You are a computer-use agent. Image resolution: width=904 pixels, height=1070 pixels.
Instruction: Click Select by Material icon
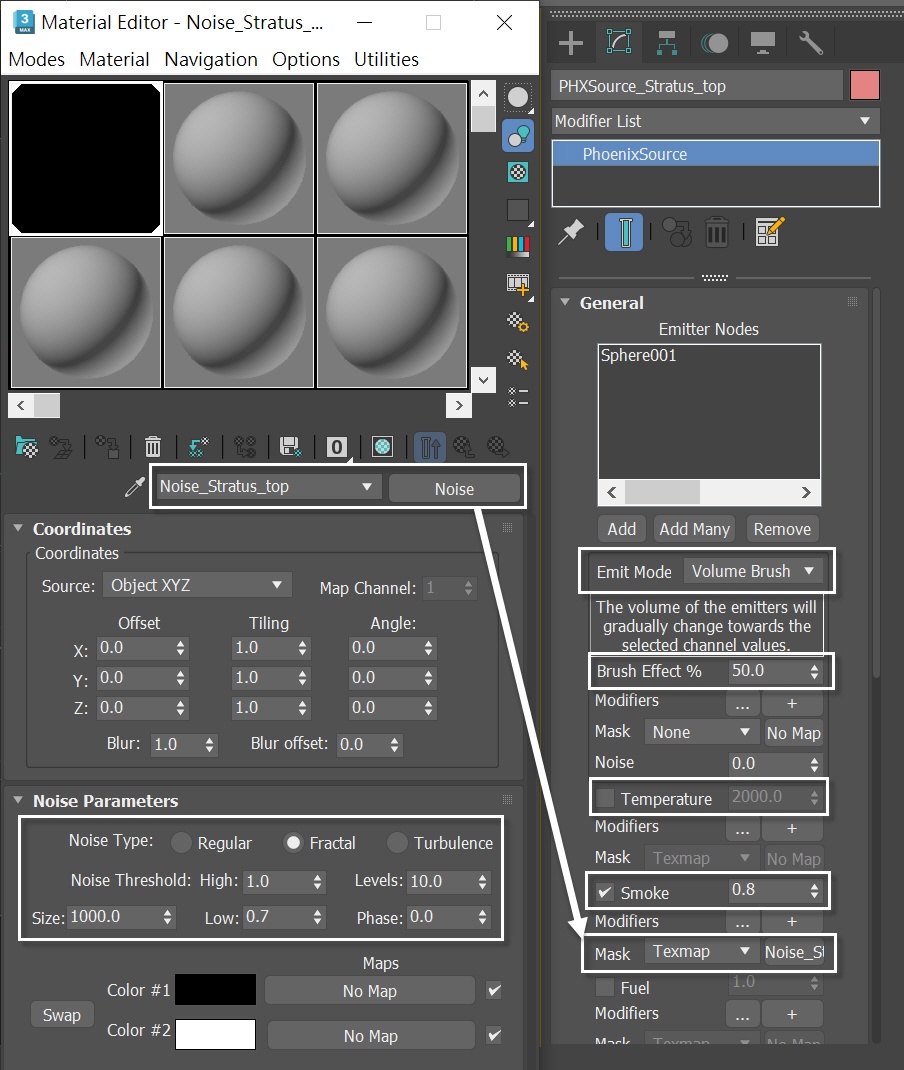tap(518, 358)
